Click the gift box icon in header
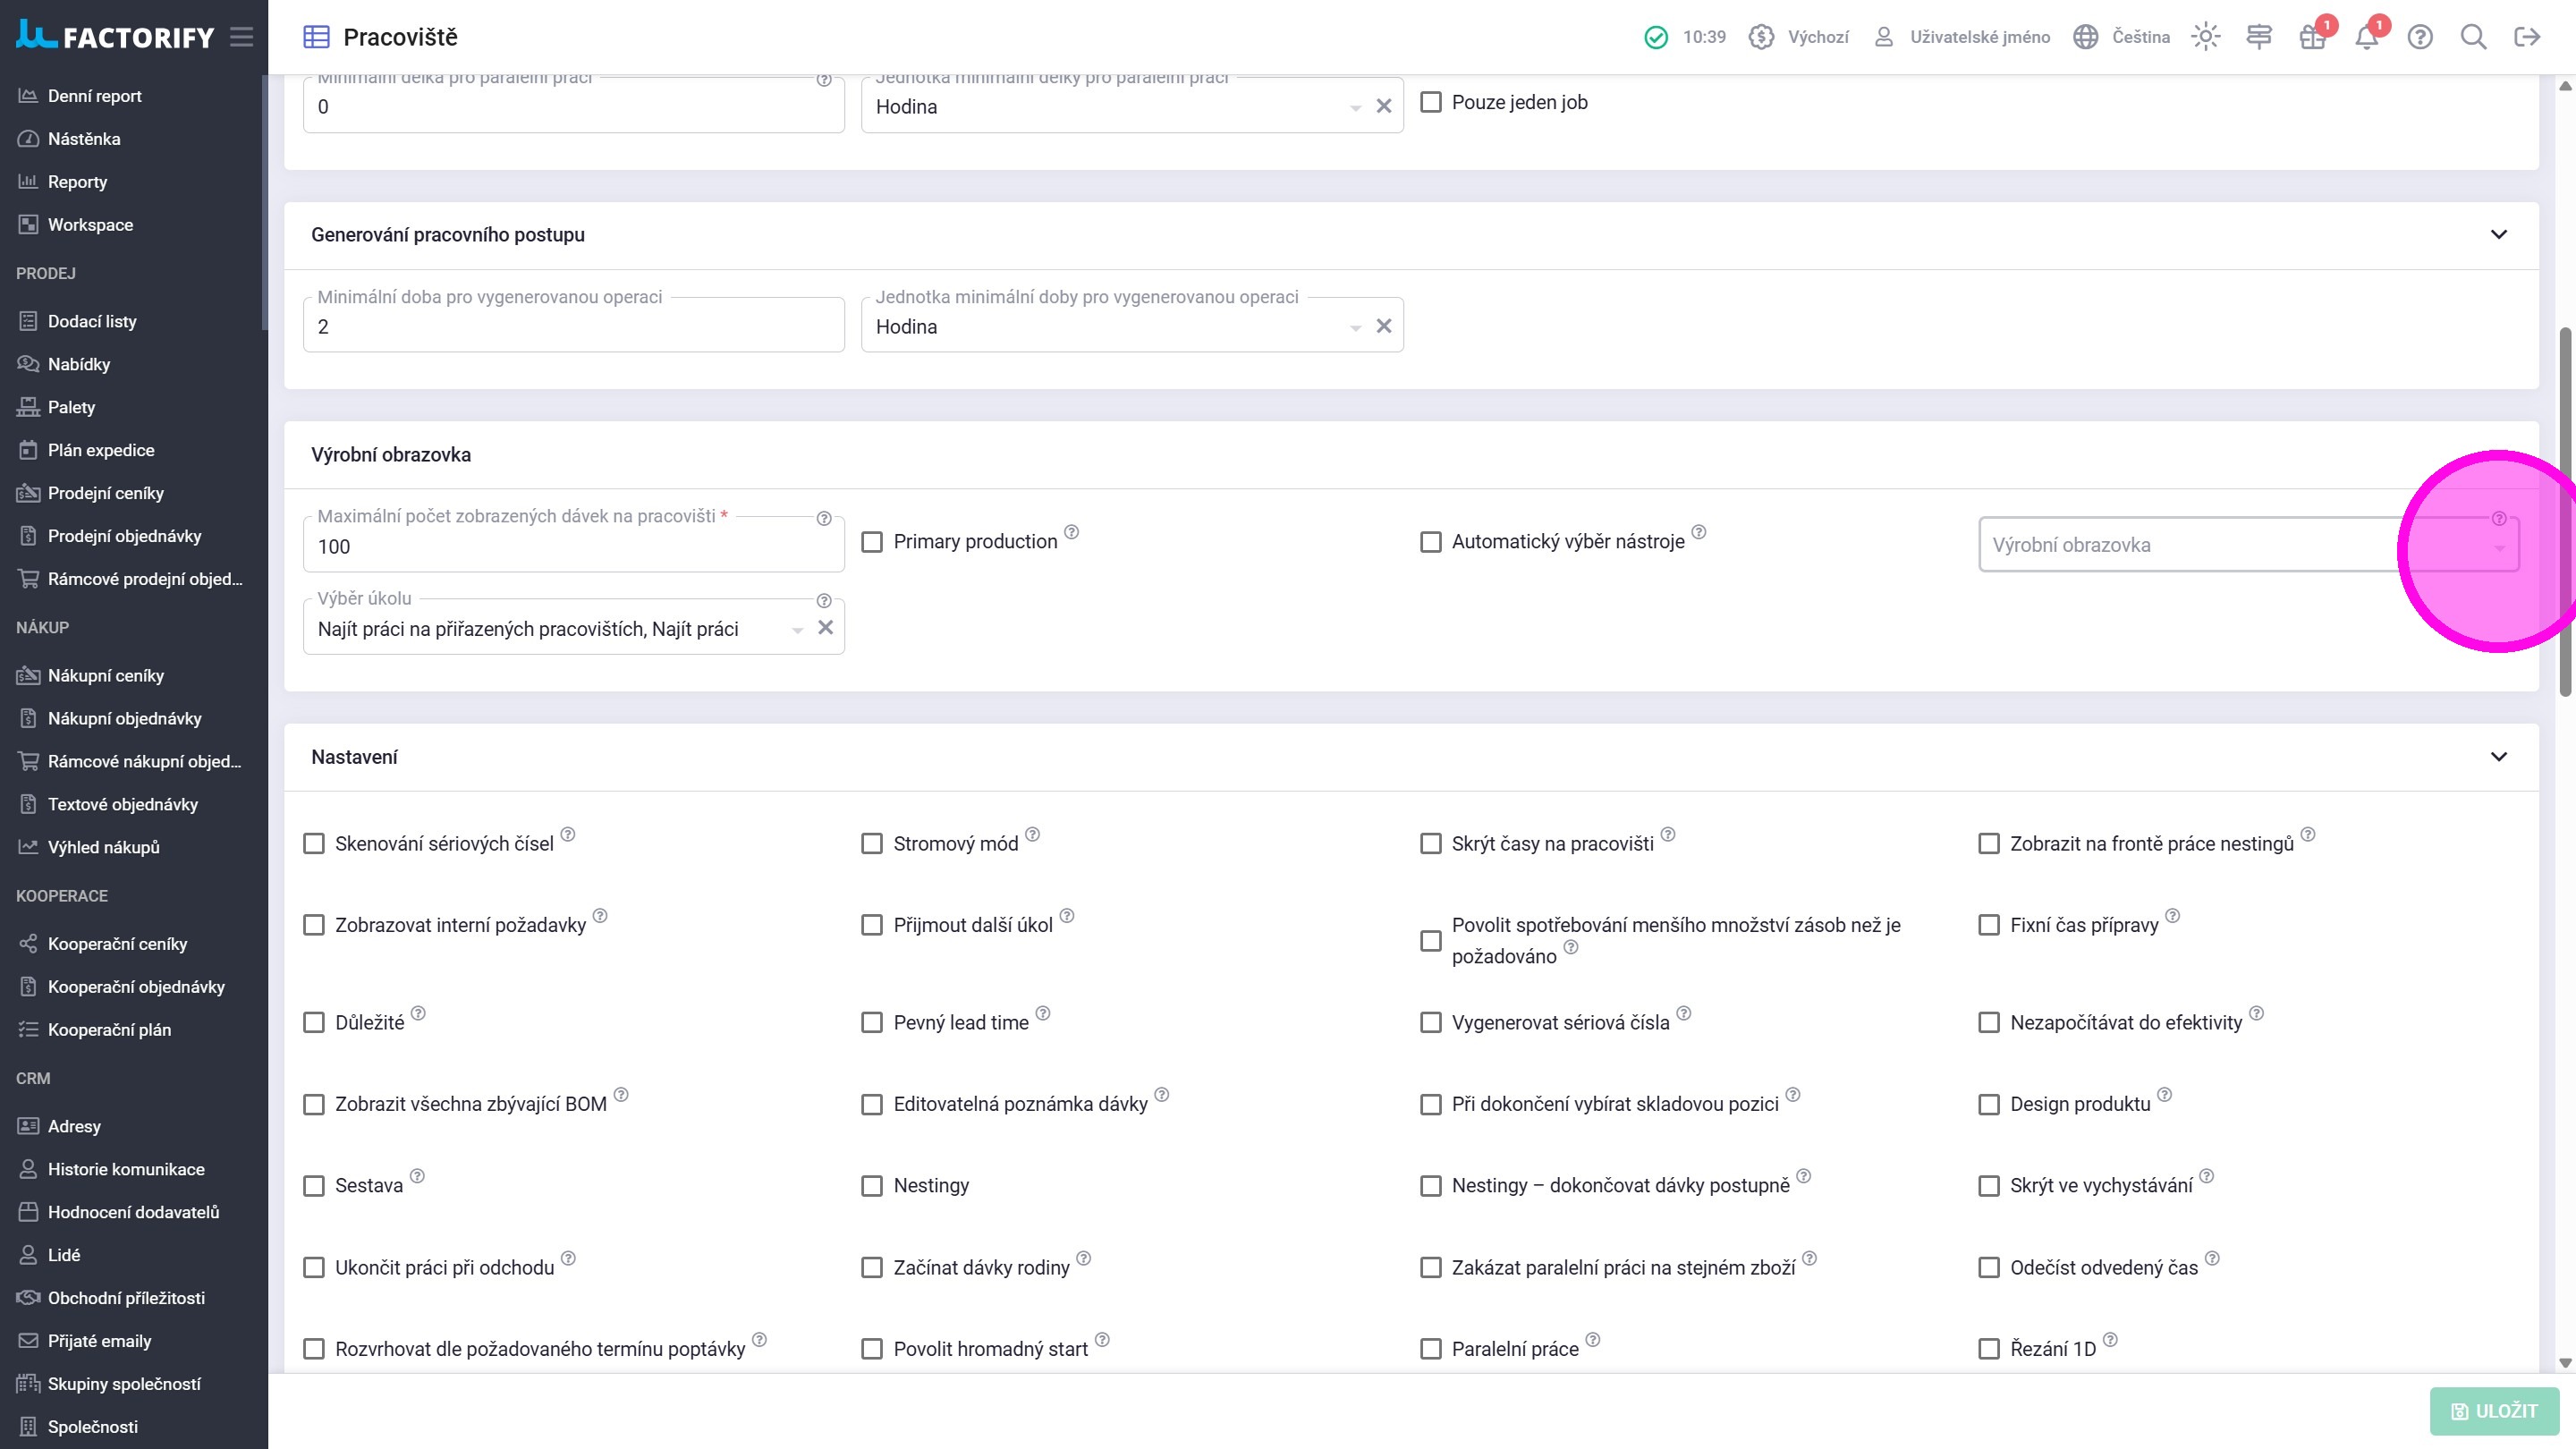Image resolution: width=2576 pixels, height=1449 pixels. 2312,37
